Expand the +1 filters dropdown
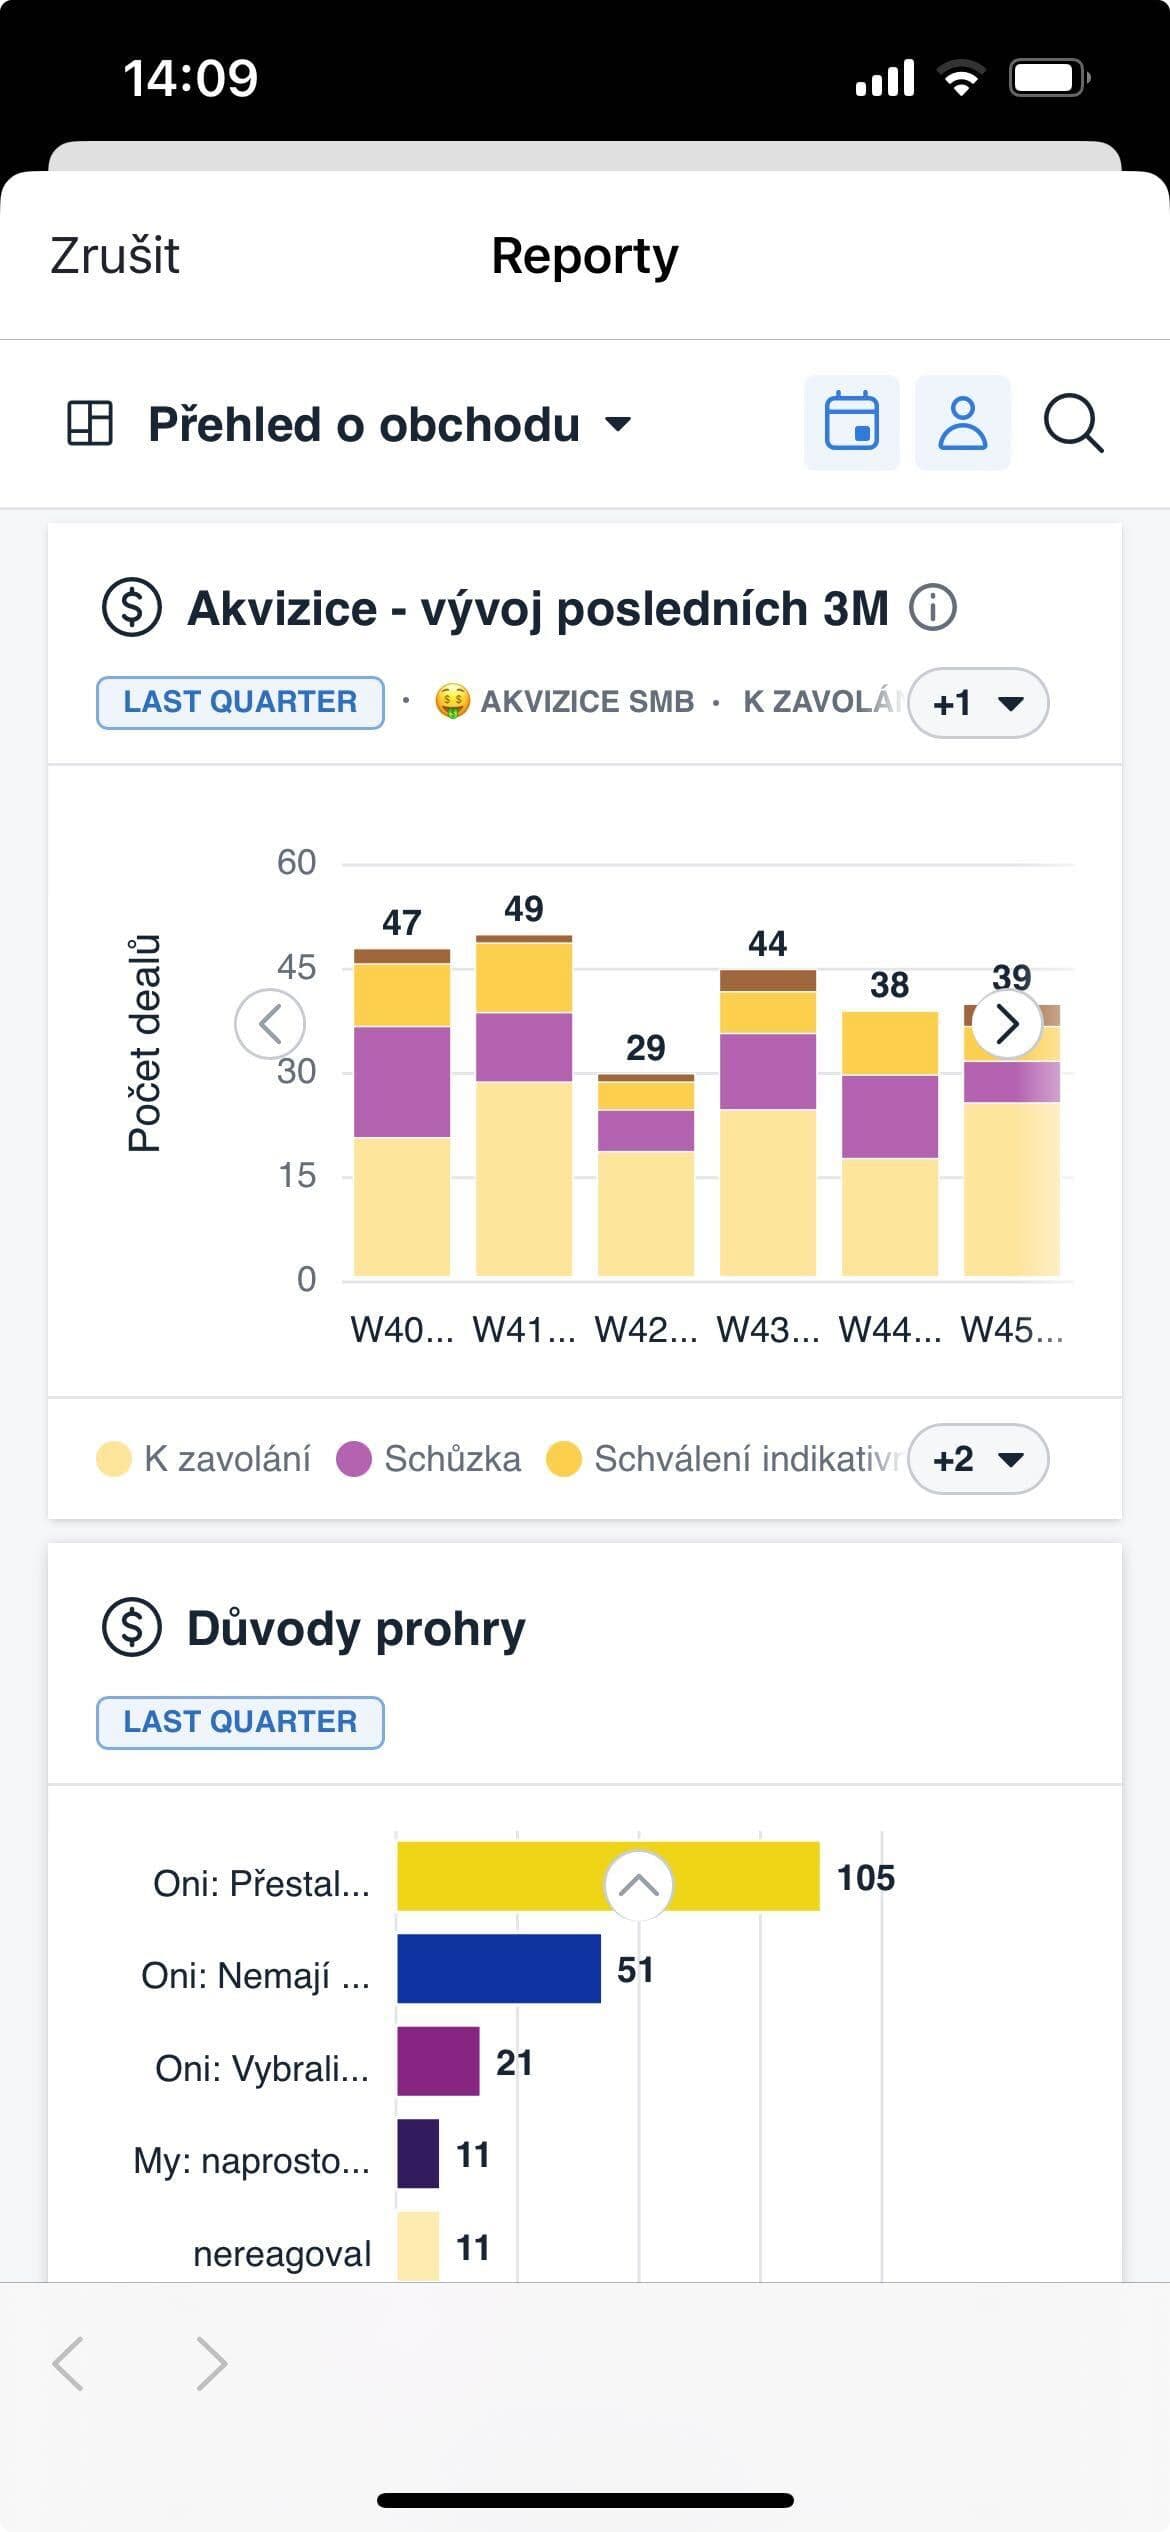This screenshot has width=1170, height=2532. click(x=977, y=703)
